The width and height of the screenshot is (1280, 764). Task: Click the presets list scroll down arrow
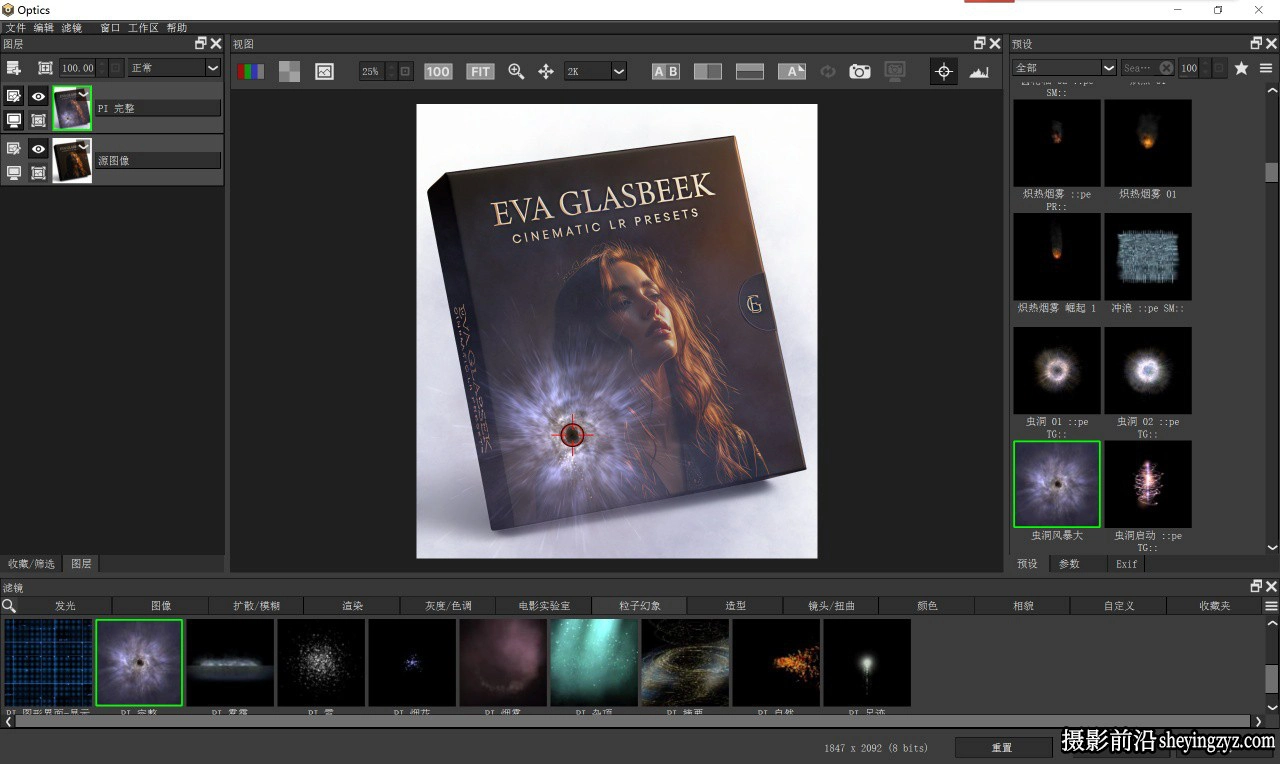coord(1272,548)
